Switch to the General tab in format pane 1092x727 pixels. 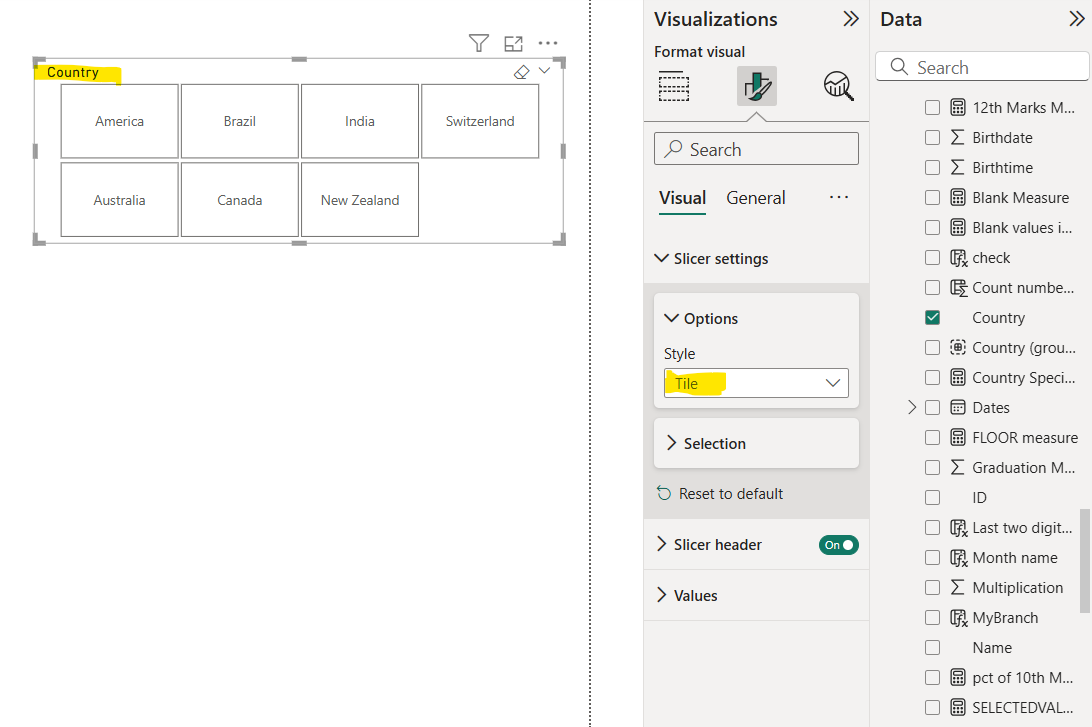[755, 197]
